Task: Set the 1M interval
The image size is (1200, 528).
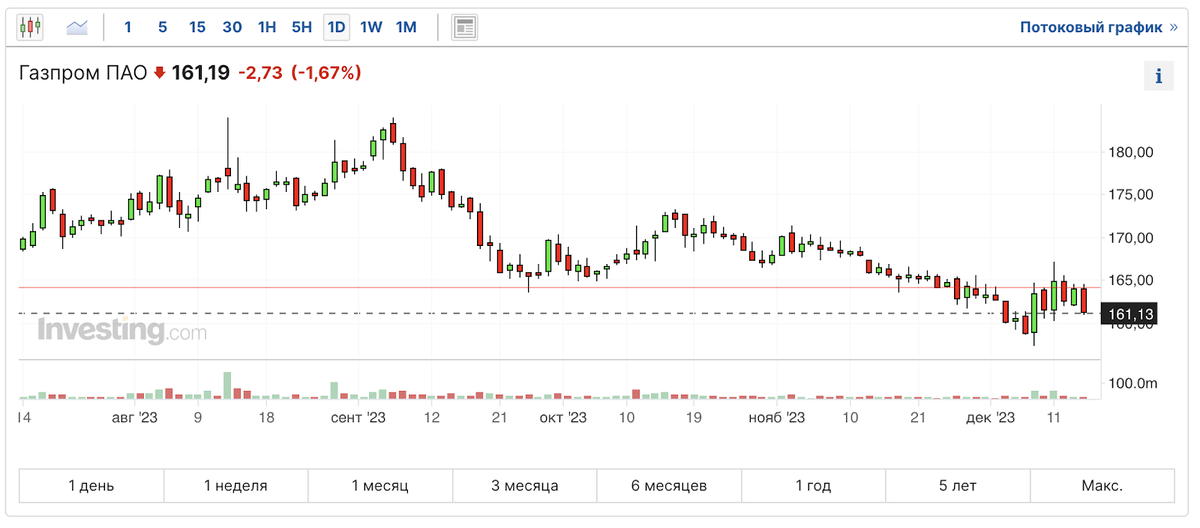Action: [x=406, y=27]
